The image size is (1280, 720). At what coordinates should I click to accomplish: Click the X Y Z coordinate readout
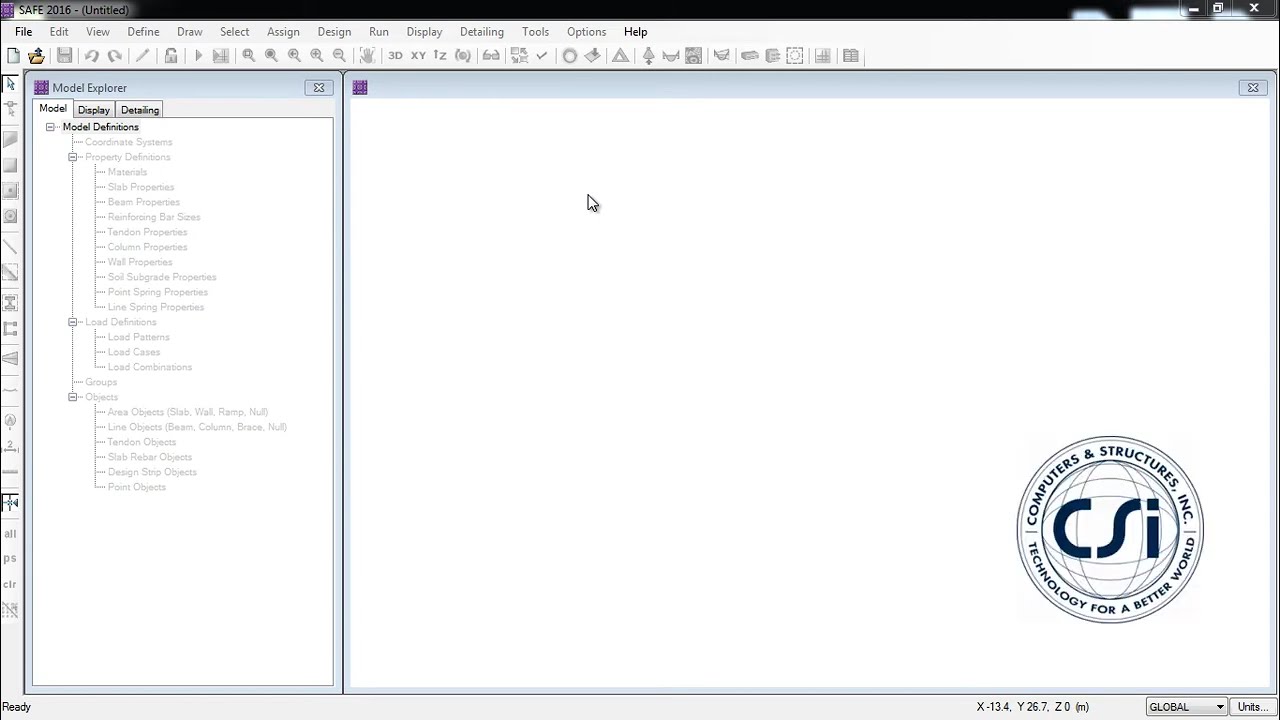click(1033, 707)
